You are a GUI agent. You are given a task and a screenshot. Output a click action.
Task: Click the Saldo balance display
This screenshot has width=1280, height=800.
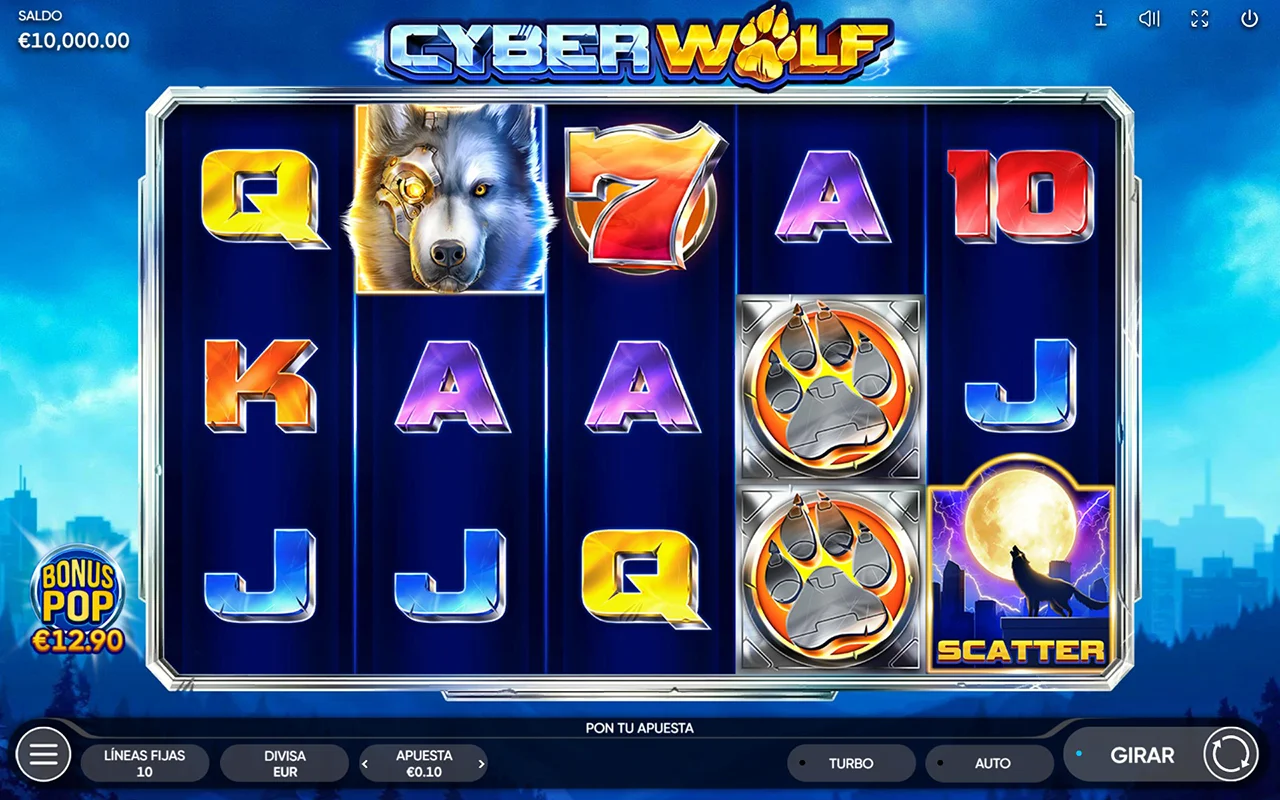pos(74,31)
